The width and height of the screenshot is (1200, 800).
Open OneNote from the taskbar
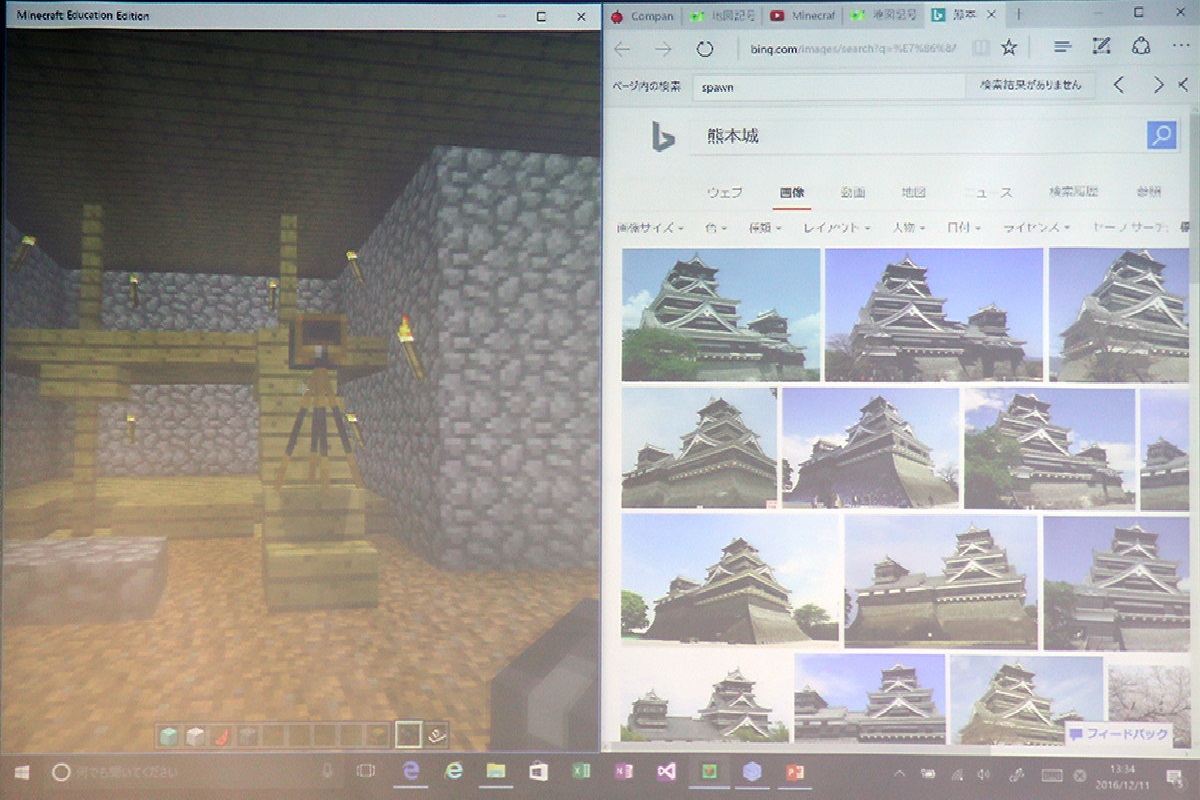624,772
